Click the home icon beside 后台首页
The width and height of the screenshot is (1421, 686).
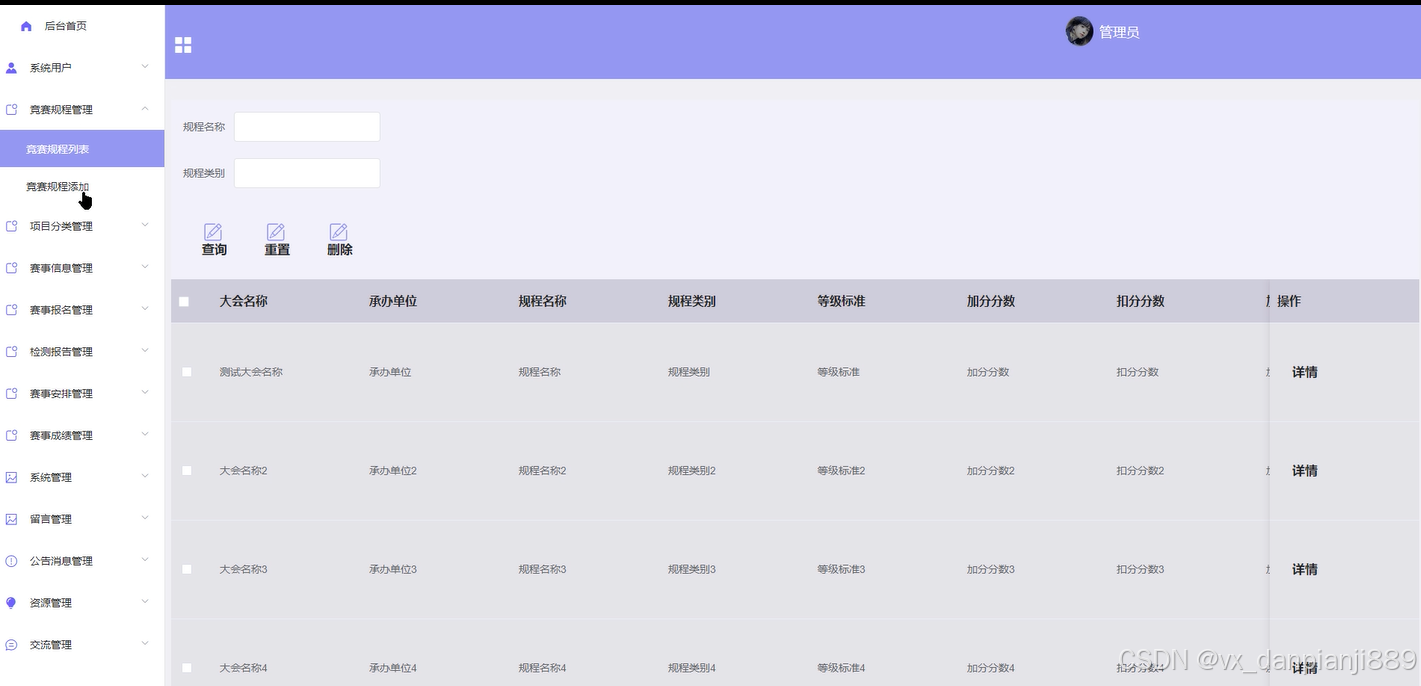(x=26, y=26)
